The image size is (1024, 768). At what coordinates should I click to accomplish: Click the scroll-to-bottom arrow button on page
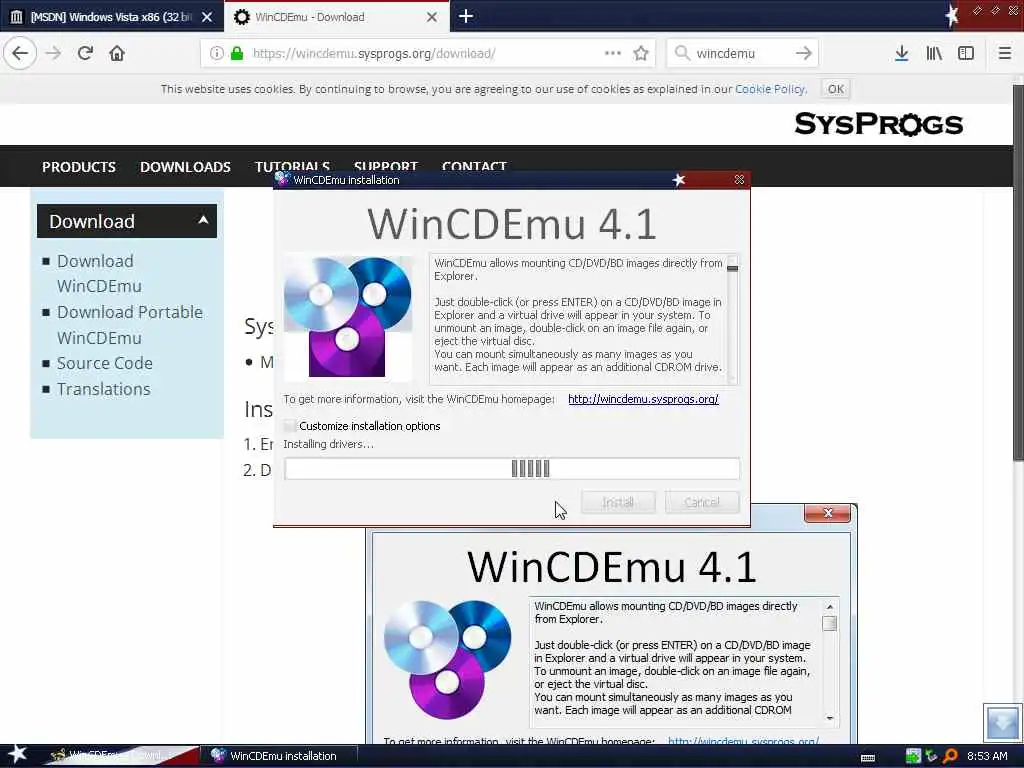1002,722
